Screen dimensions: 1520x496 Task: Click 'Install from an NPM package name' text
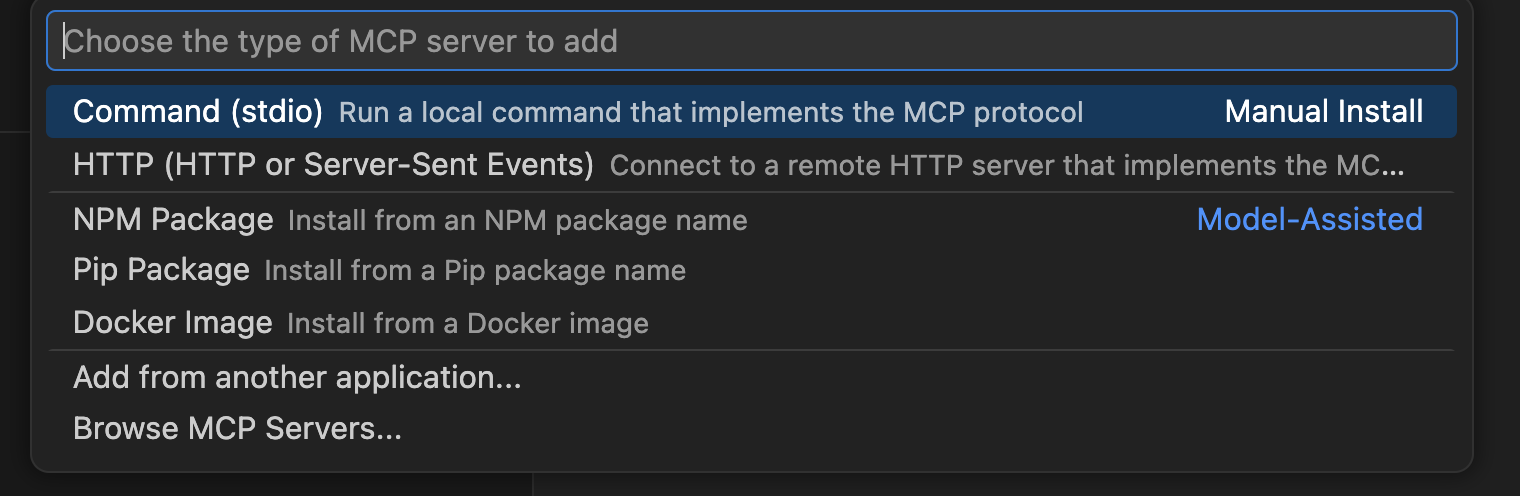[517, 220]
